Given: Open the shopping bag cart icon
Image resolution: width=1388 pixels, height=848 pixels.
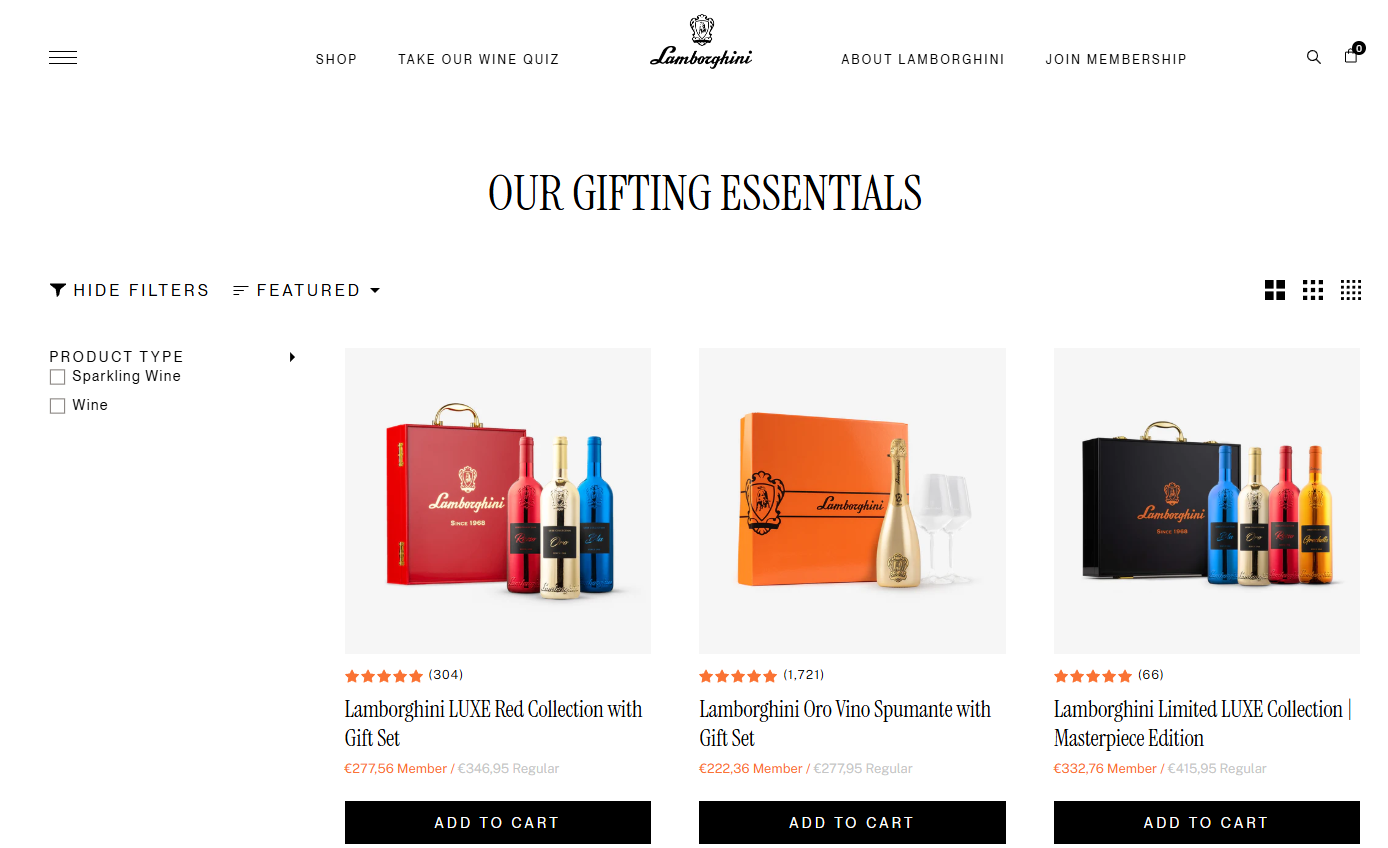Looking at the screenshot, I should (1352, 55).
